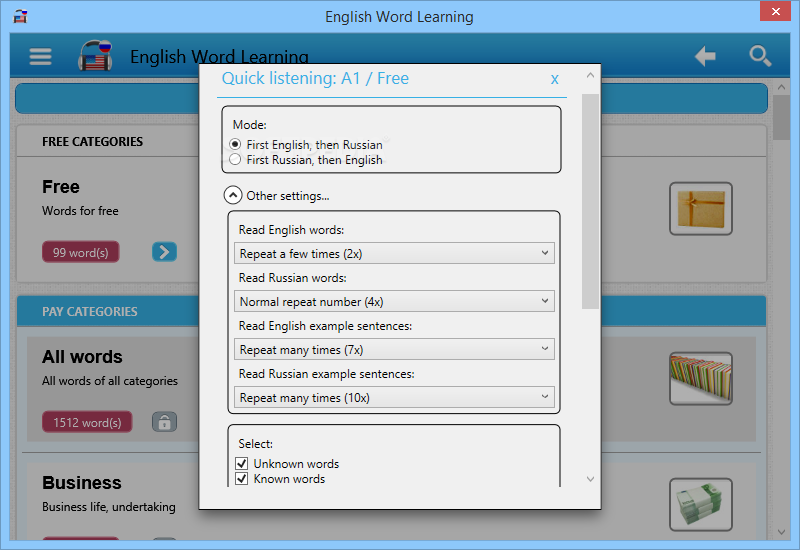Close the Quick listening dialog with x
The image size is (800, 550).
(x=555, y=79)
